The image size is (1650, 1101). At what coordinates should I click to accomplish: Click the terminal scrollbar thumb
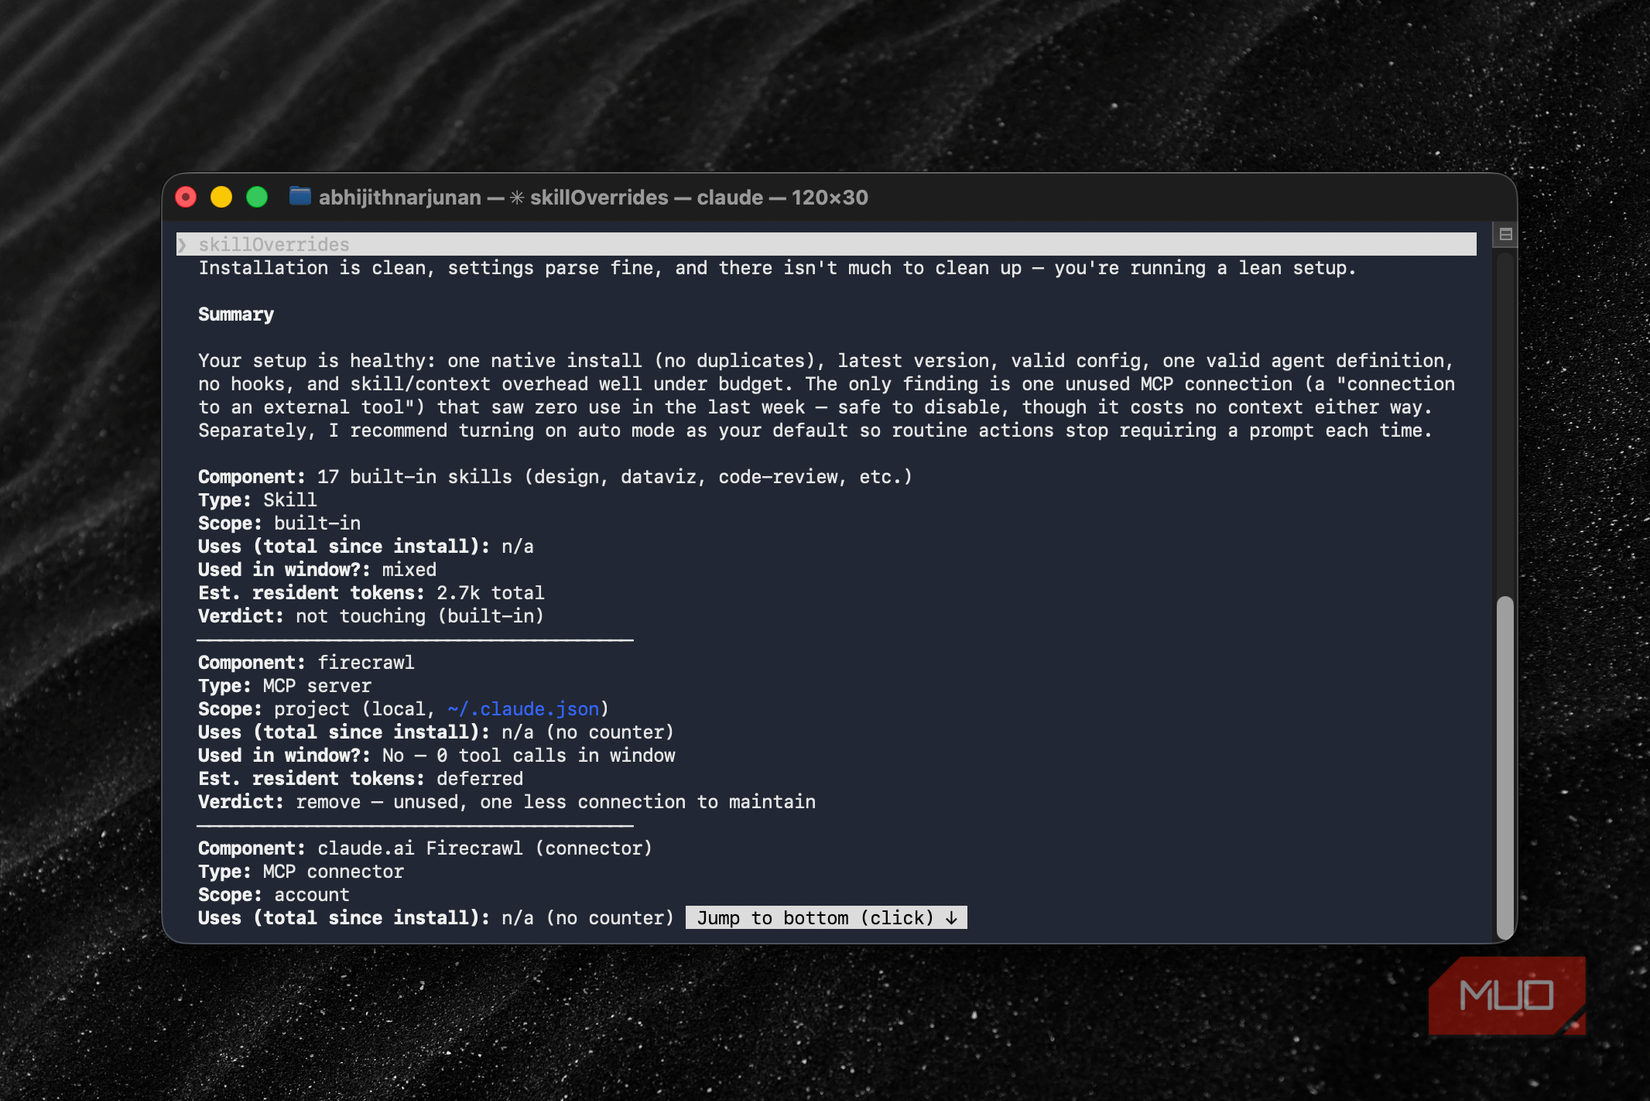[x=1505, y=766]
